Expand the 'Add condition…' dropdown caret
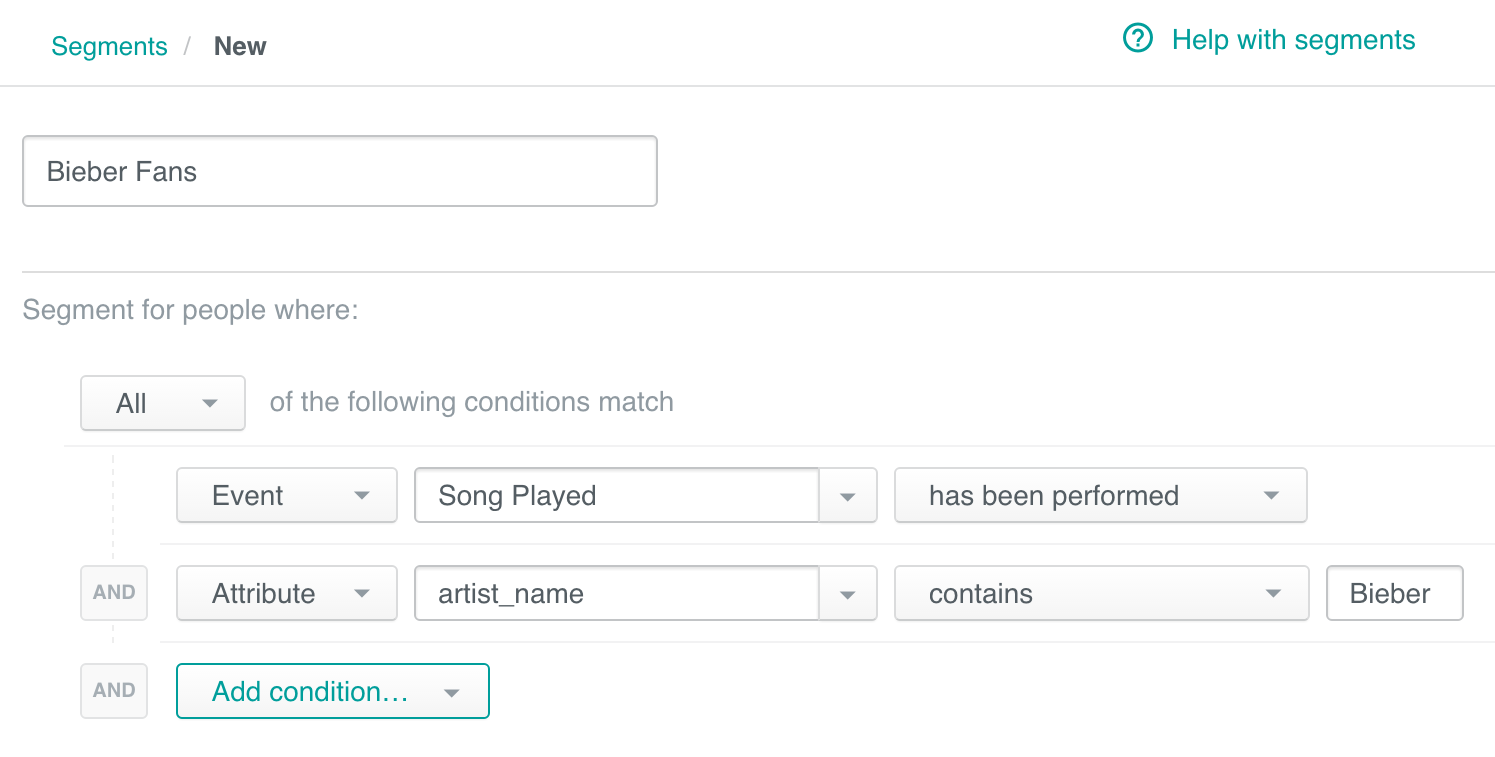1495x757 pixels. [x=451, y=691]
